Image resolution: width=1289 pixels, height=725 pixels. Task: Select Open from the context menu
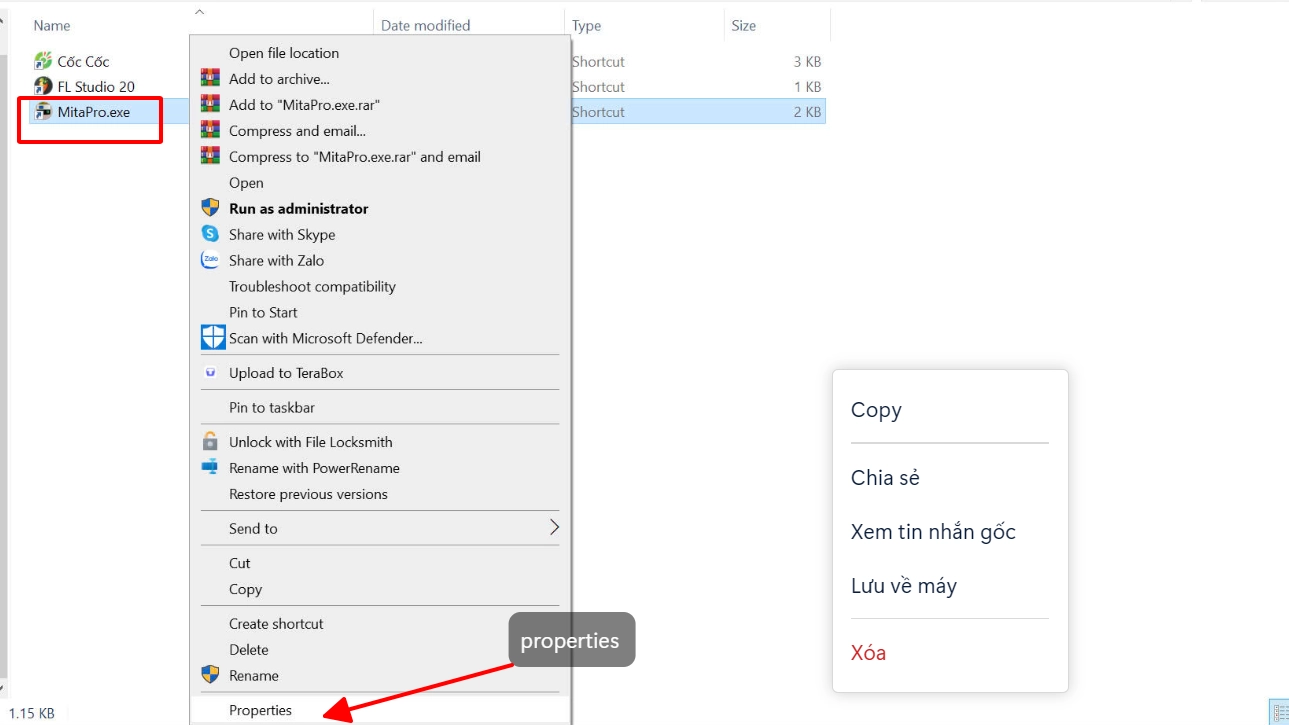246,183
